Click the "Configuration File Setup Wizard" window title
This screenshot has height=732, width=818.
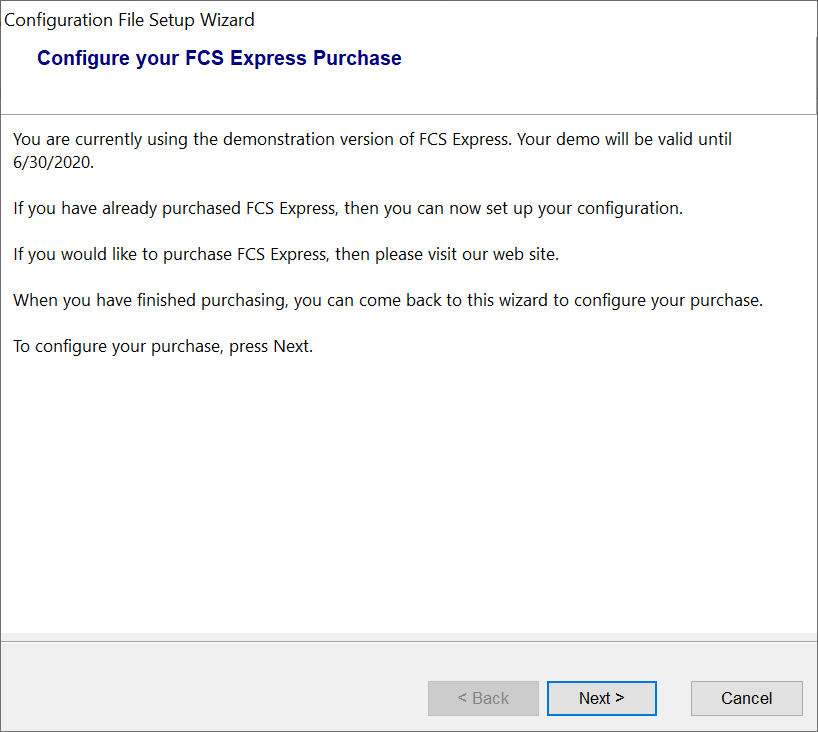coord(130,20)
